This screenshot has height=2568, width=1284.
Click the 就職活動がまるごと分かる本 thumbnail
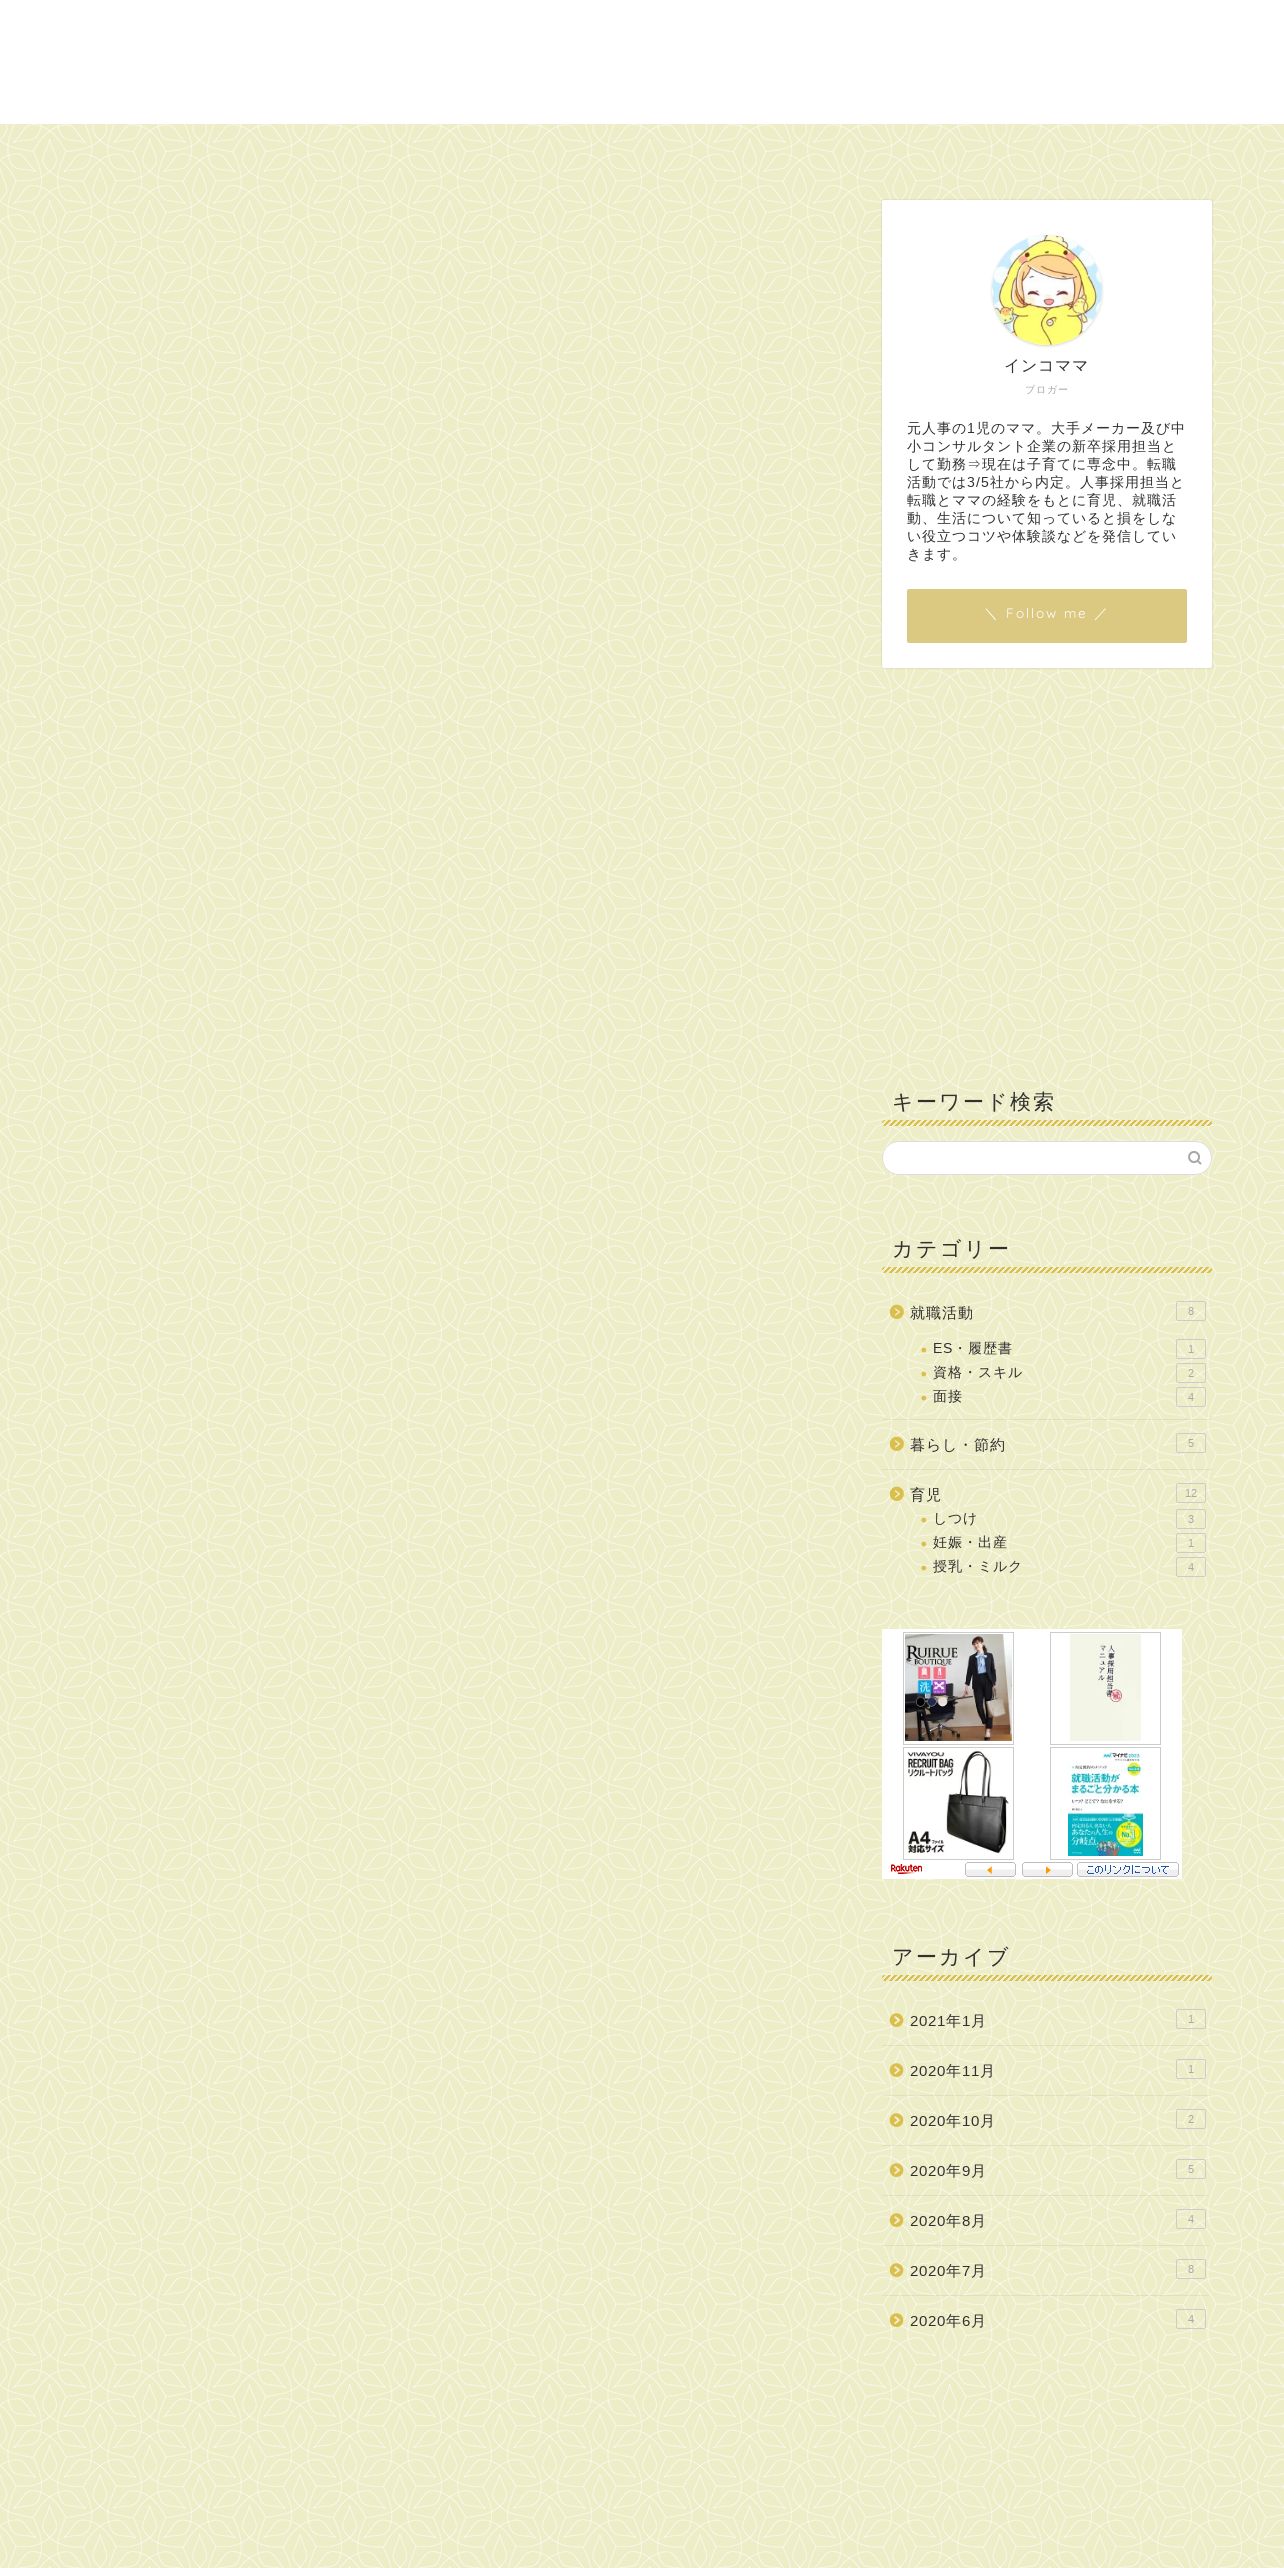tap(1105, 1803)
